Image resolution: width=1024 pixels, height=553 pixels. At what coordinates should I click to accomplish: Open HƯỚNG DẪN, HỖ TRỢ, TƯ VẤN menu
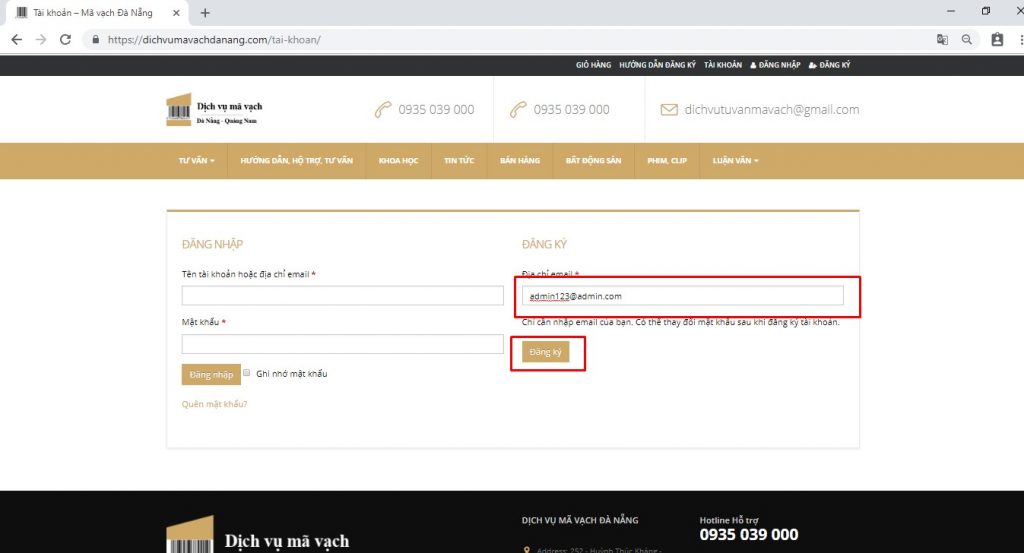(296, 161)
